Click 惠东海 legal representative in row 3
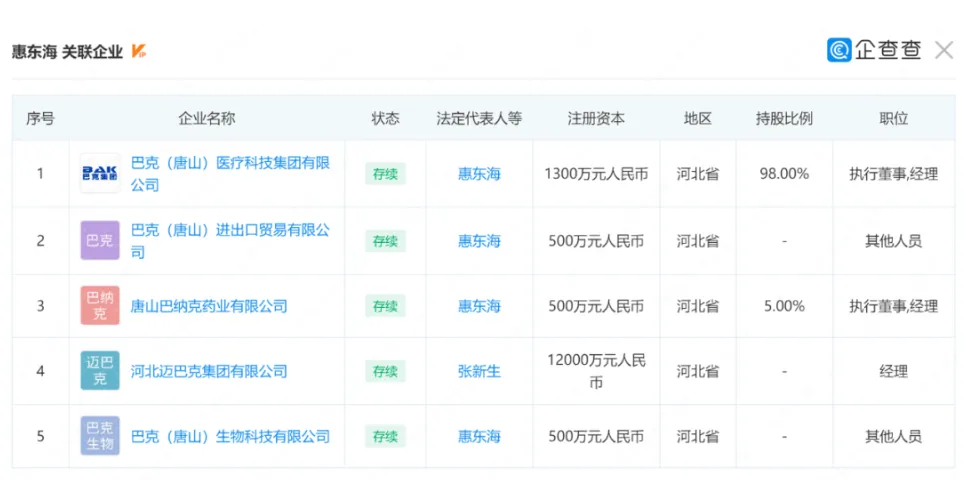This screenshot has width=968, height=480. [x=479, y=306]
